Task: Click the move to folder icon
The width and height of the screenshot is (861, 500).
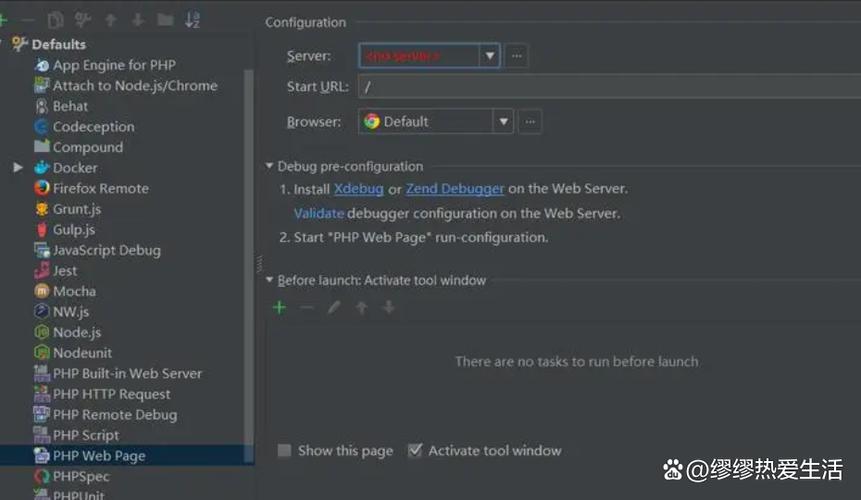Action: [x=164, y=19]
